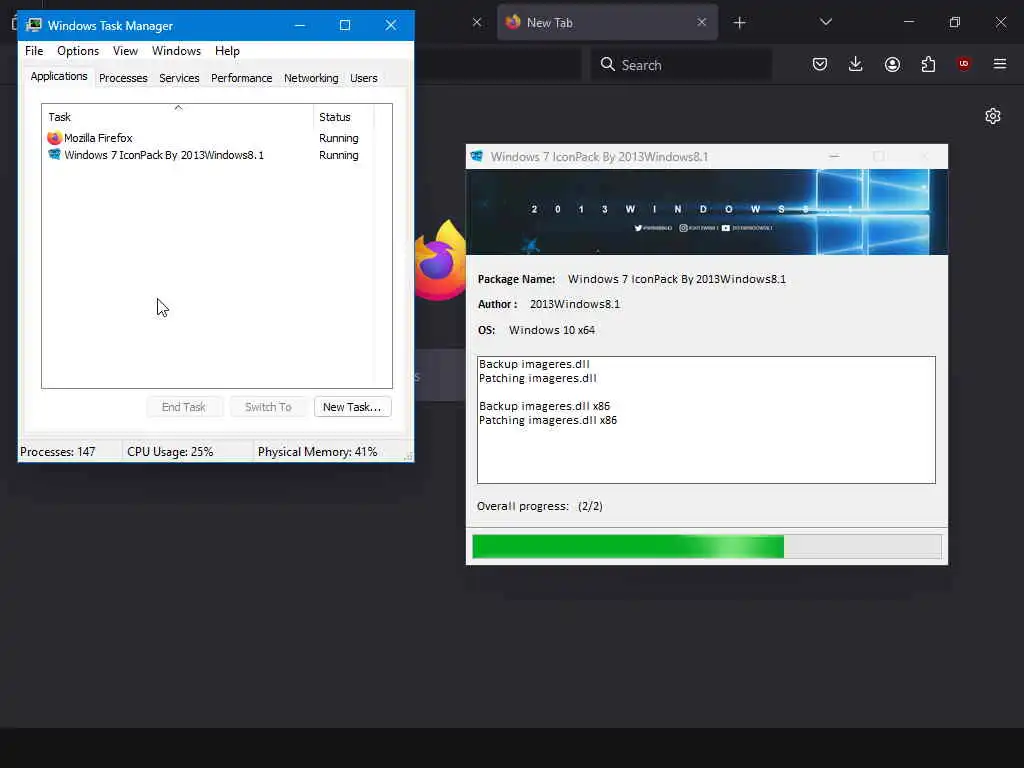Open the Firefox downloads icon
This screenshot has height=768, width=1024.
tap(856, 64)
